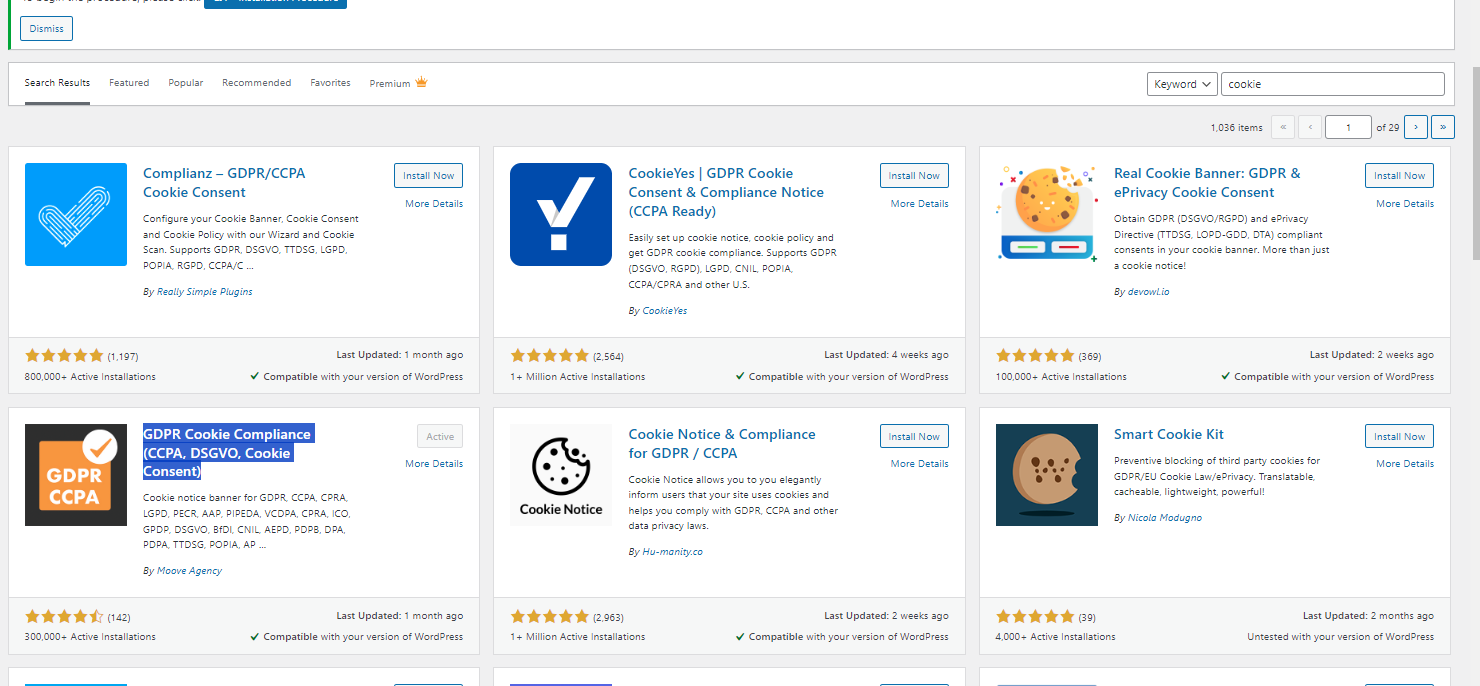Switch to the Popular tab
This screenshot has height=686, width=1480.
click(x=186, y=83)
